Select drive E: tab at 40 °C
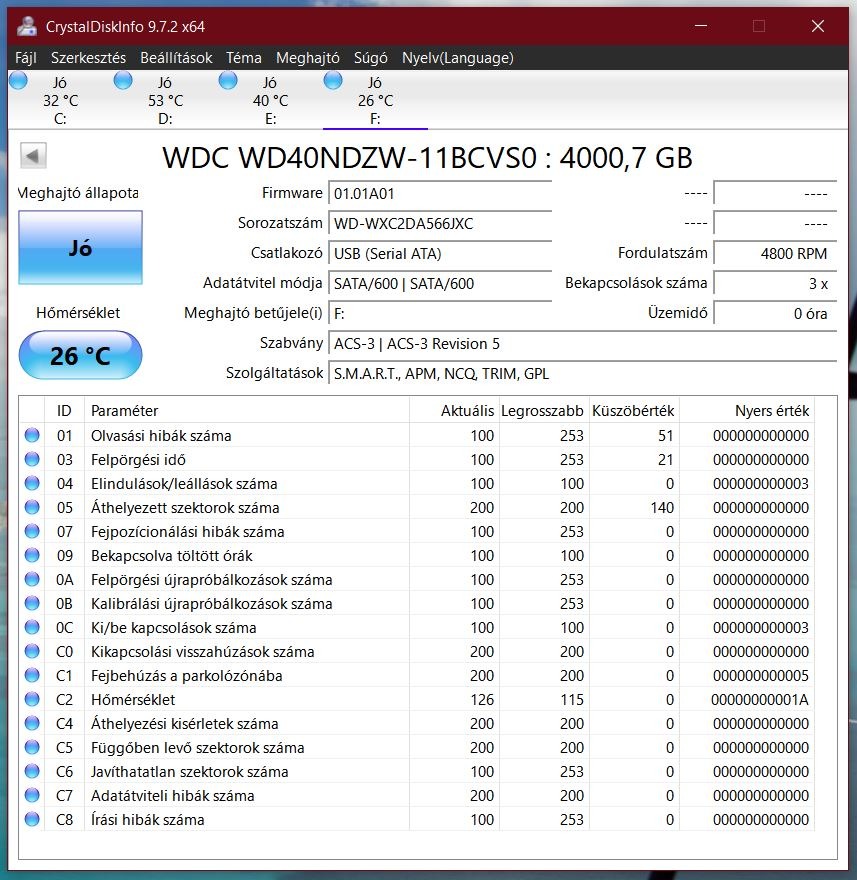 click(270, 100)
